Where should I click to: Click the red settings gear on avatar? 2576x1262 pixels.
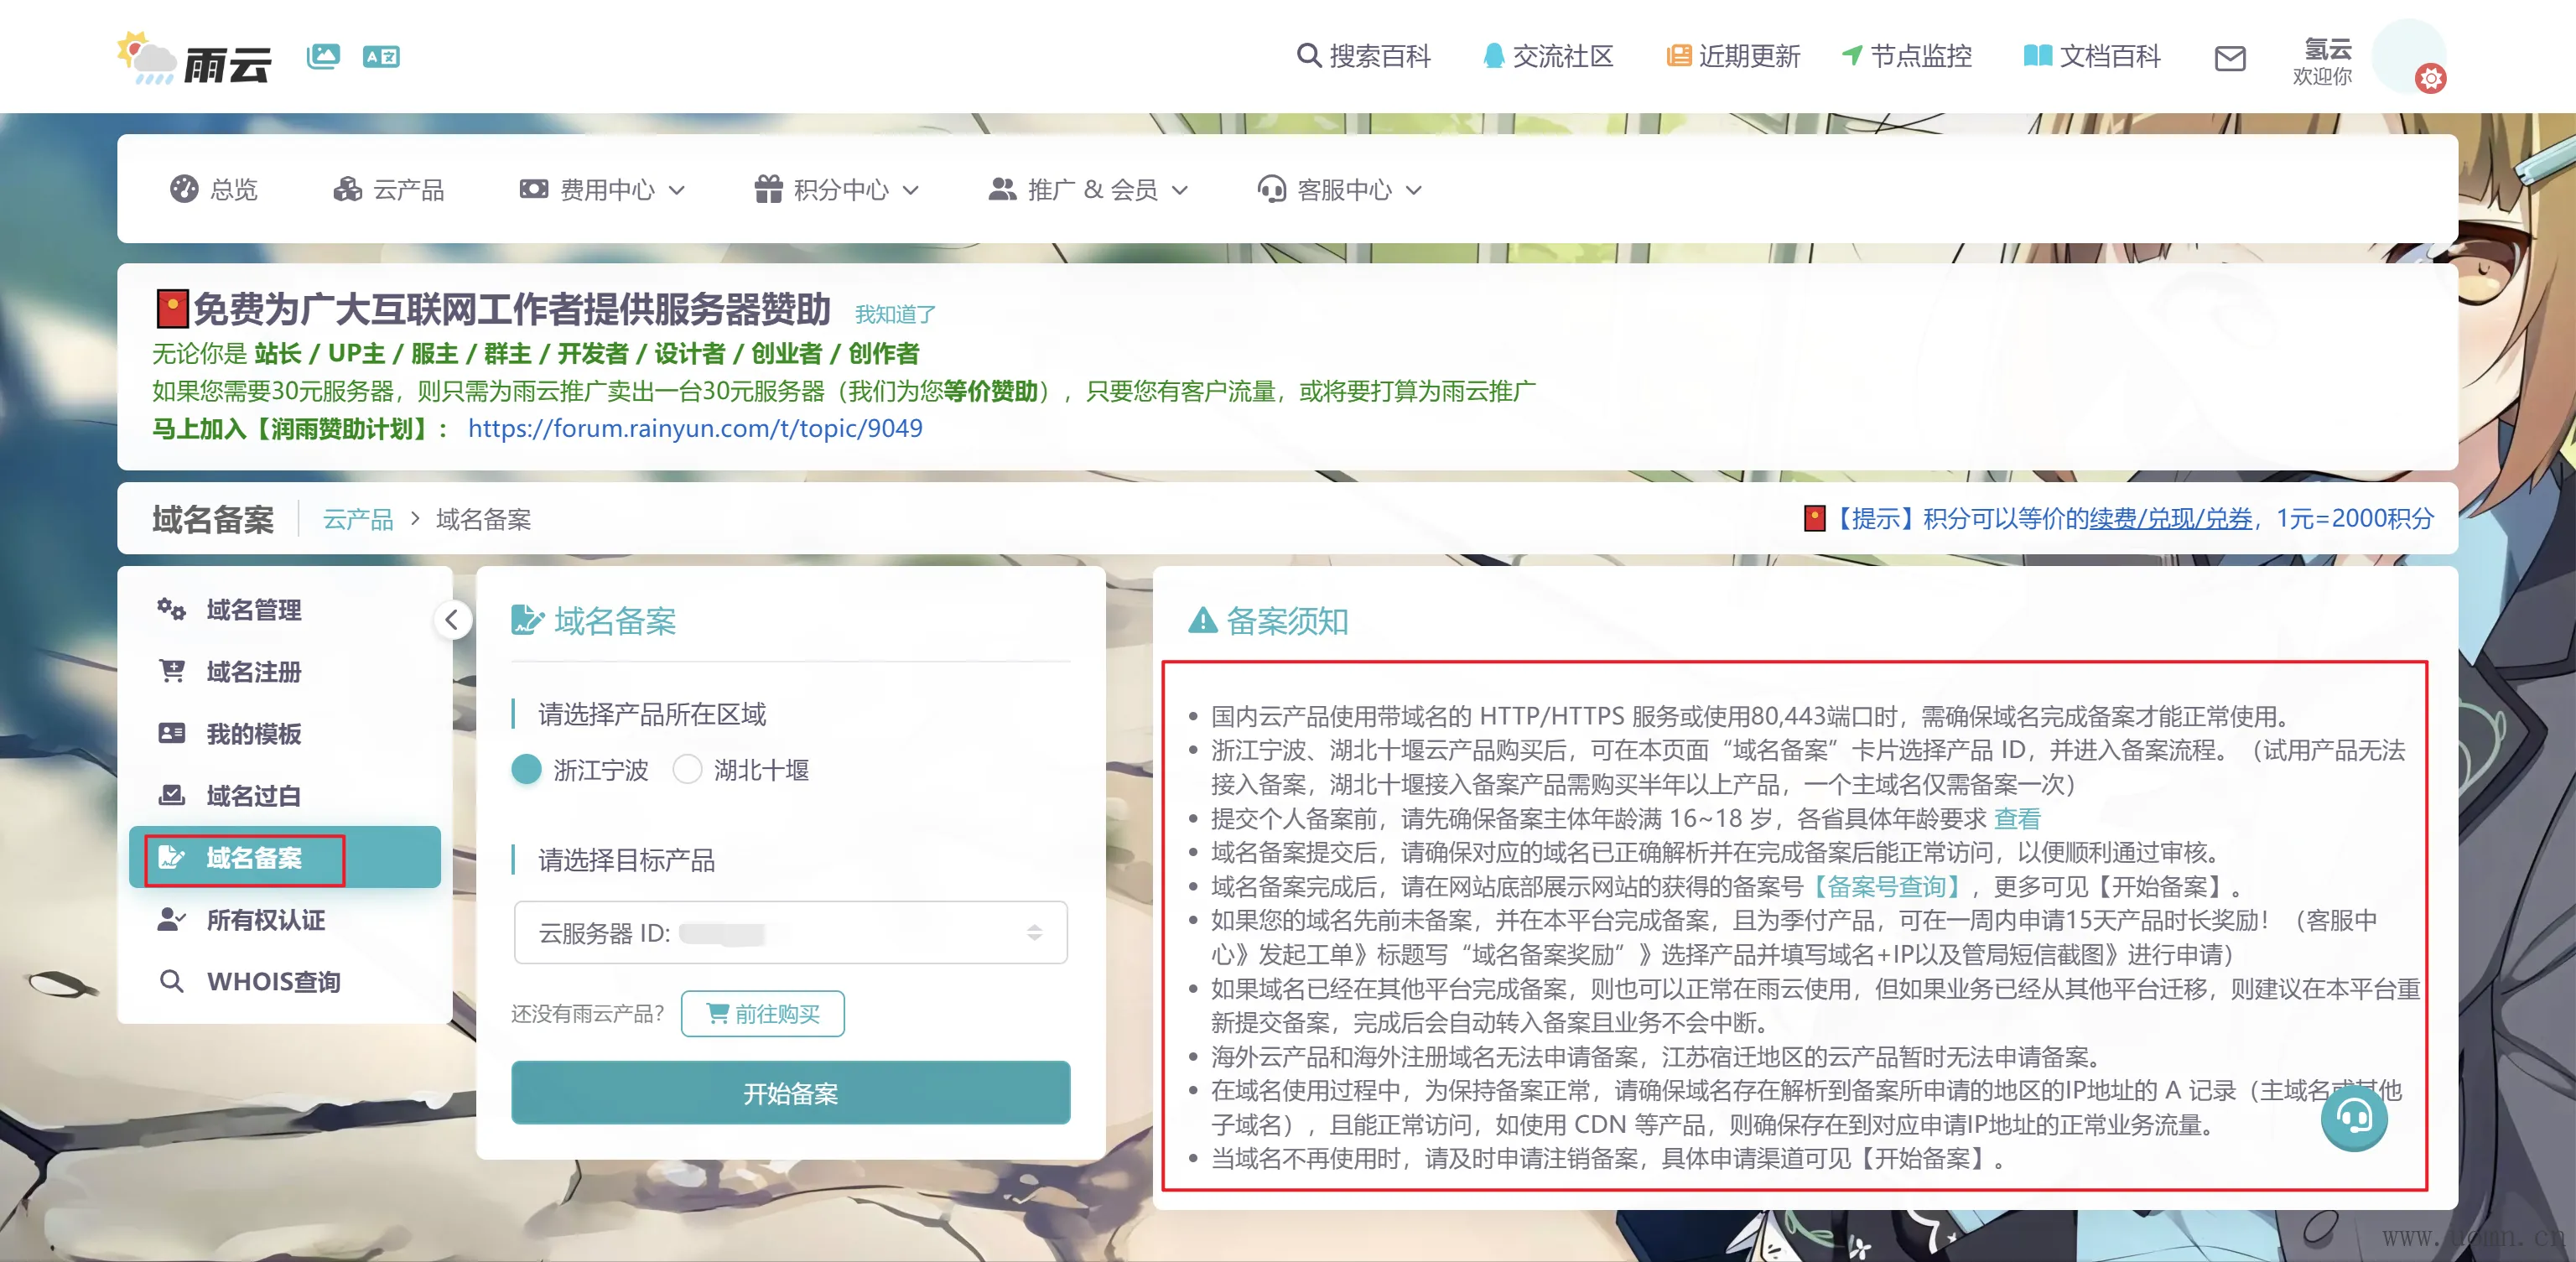pos(2430,78)
